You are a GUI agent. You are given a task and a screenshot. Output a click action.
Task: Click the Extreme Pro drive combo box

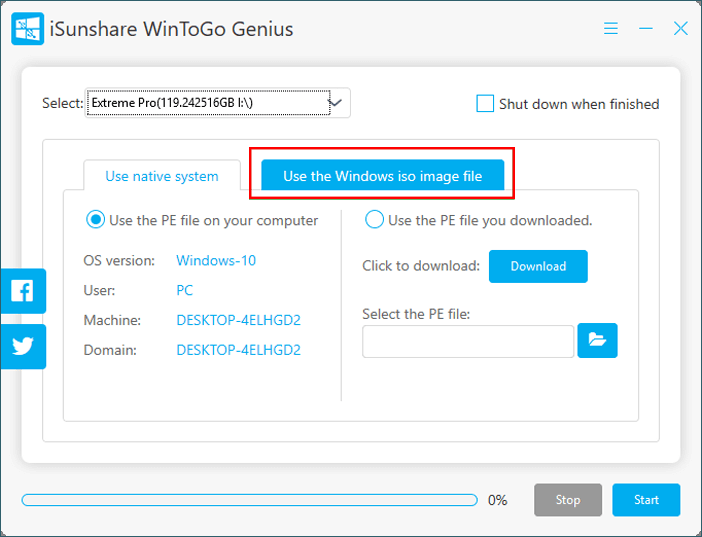pyautogui.click(x=218, y=103)
